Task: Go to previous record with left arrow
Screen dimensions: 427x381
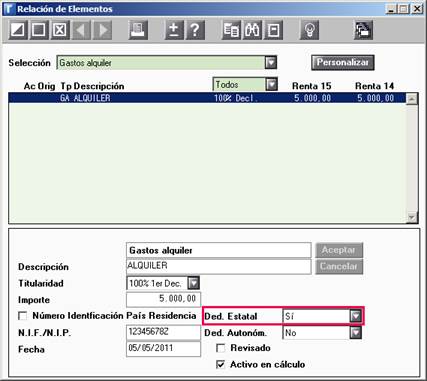Action: (81, 30)
